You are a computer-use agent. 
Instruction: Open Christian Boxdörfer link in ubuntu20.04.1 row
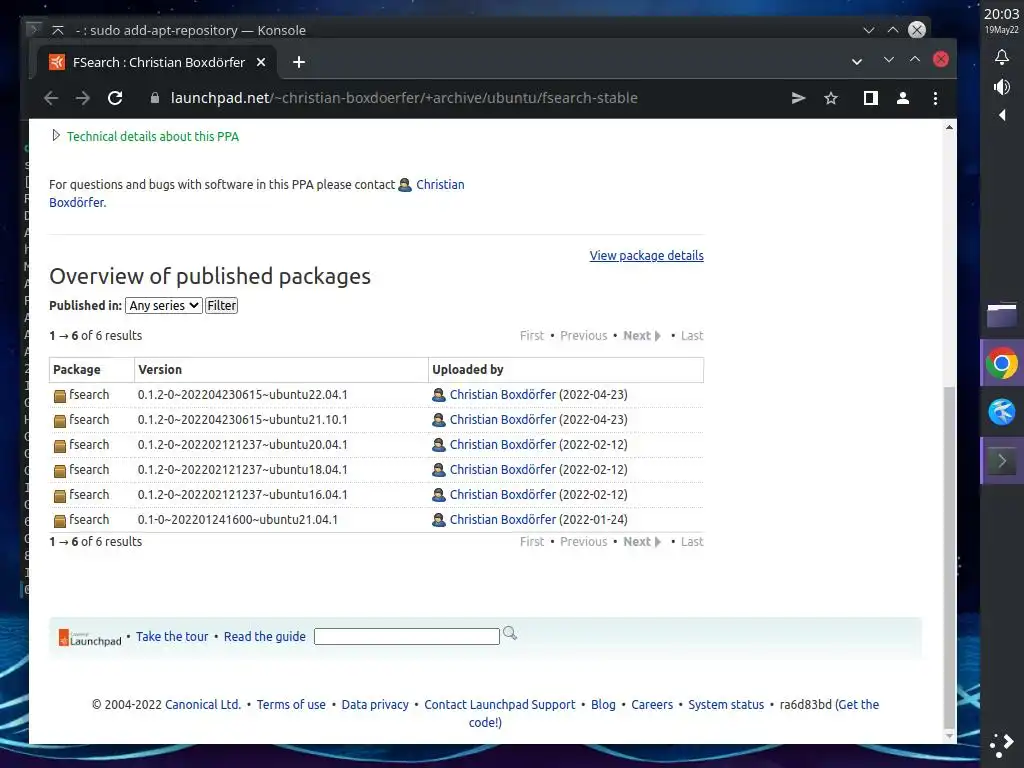click(x=502, y=445)
